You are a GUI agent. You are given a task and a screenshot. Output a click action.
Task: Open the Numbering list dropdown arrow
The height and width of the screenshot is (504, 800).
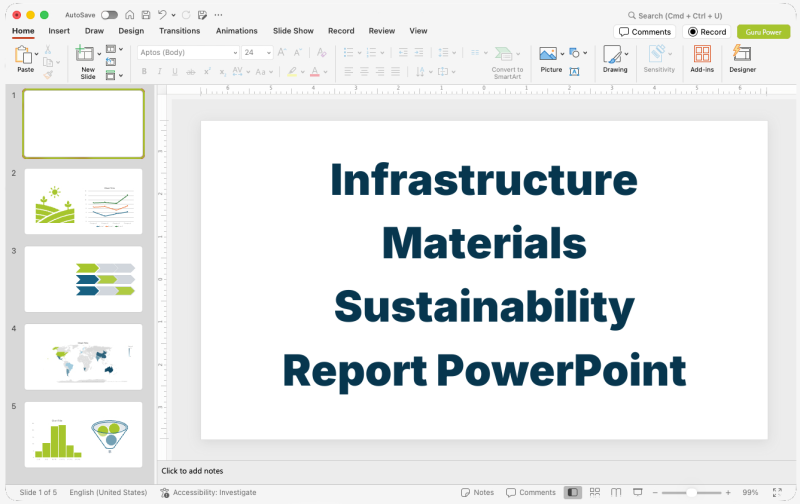382,53
